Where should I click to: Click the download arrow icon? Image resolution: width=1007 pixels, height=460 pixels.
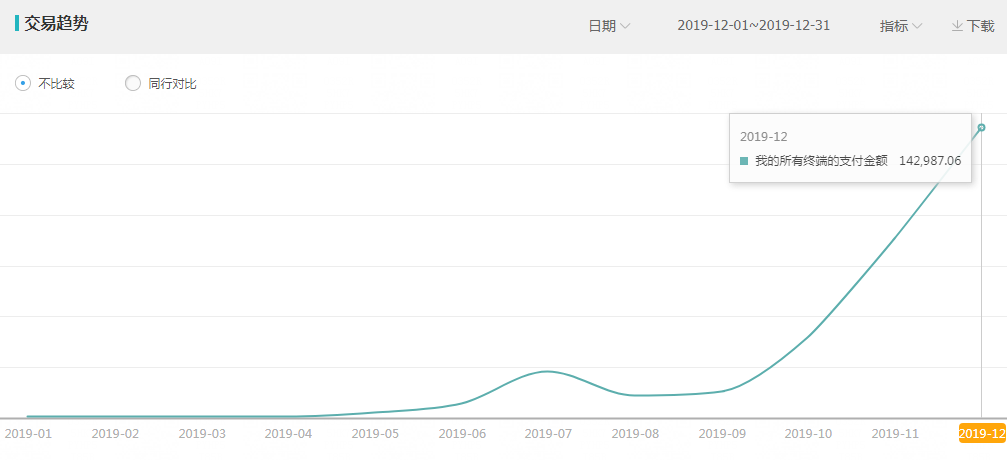(x=957, y=26)
